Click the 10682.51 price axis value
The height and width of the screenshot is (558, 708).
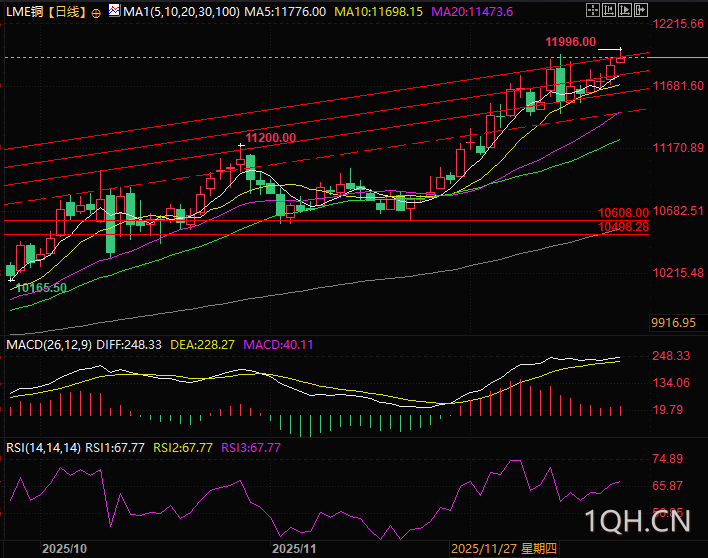click(x=678, y=210)
